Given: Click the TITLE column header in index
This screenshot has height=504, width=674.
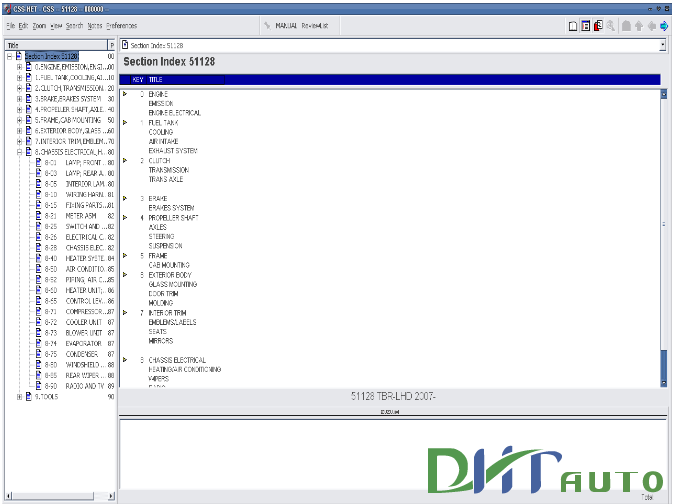Looking at the screenshot, I should pos(155,79).
